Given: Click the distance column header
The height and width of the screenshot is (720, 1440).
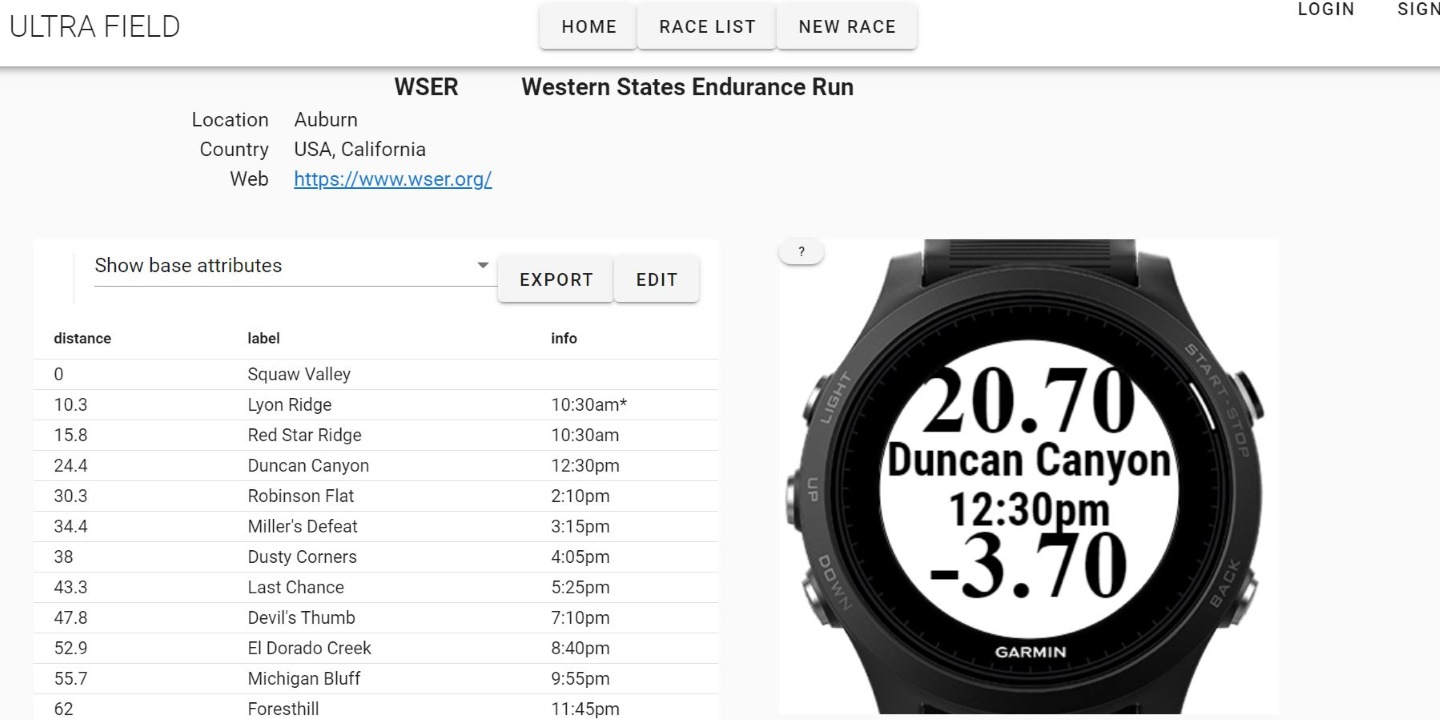Looking at the screenshot, I should coord(82,338).
